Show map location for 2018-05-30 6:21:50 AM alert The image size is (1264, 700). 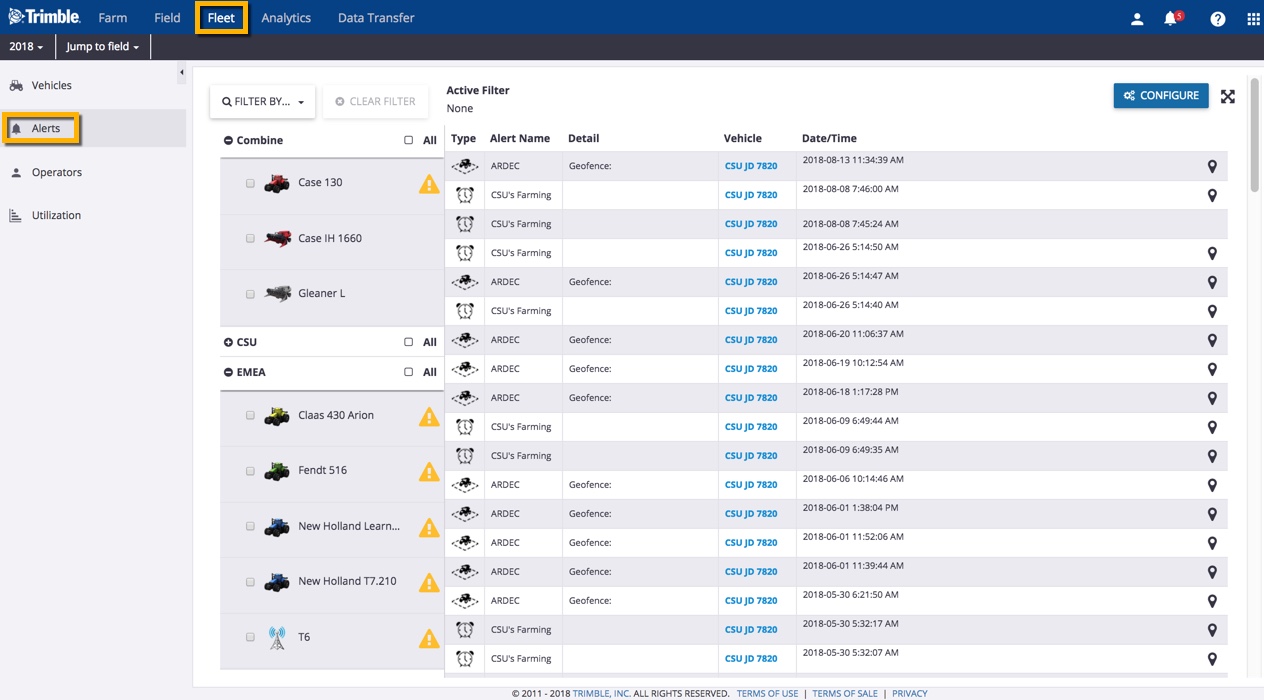pyautogui.click(x=1212, y=602)
